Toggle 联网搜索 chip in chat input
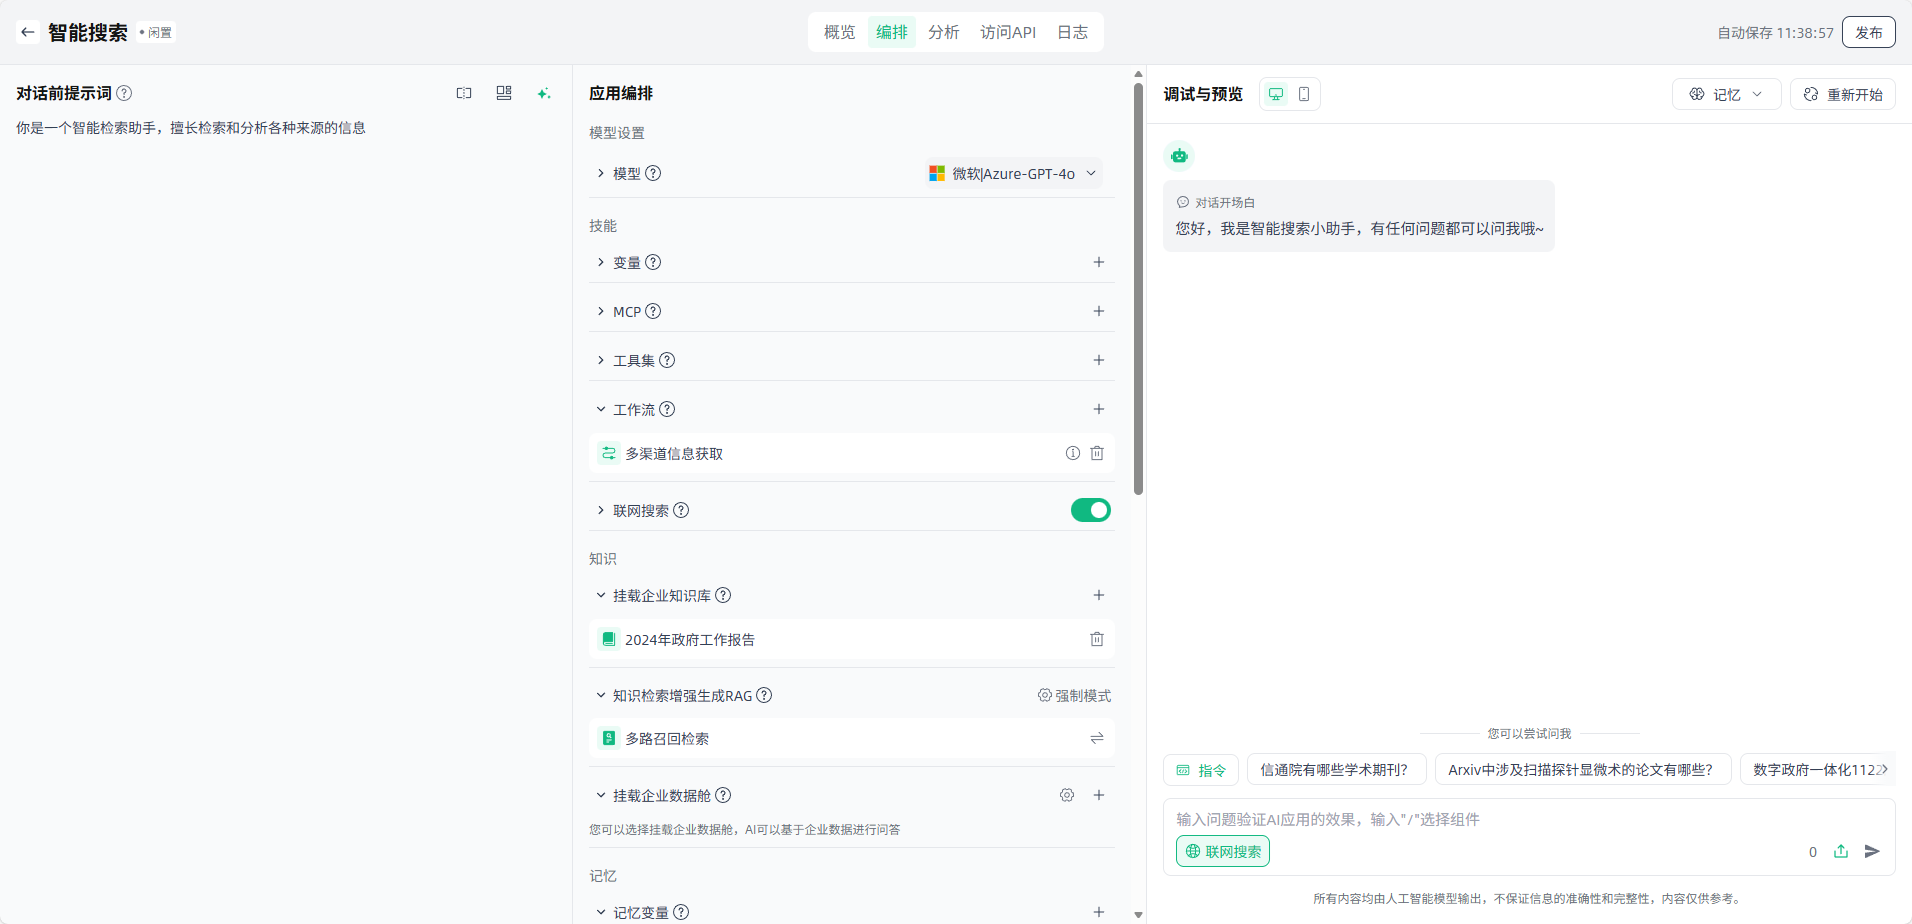Image resolution: width=1912 pixels, height=924 pixels. [x=1222, y=851]
